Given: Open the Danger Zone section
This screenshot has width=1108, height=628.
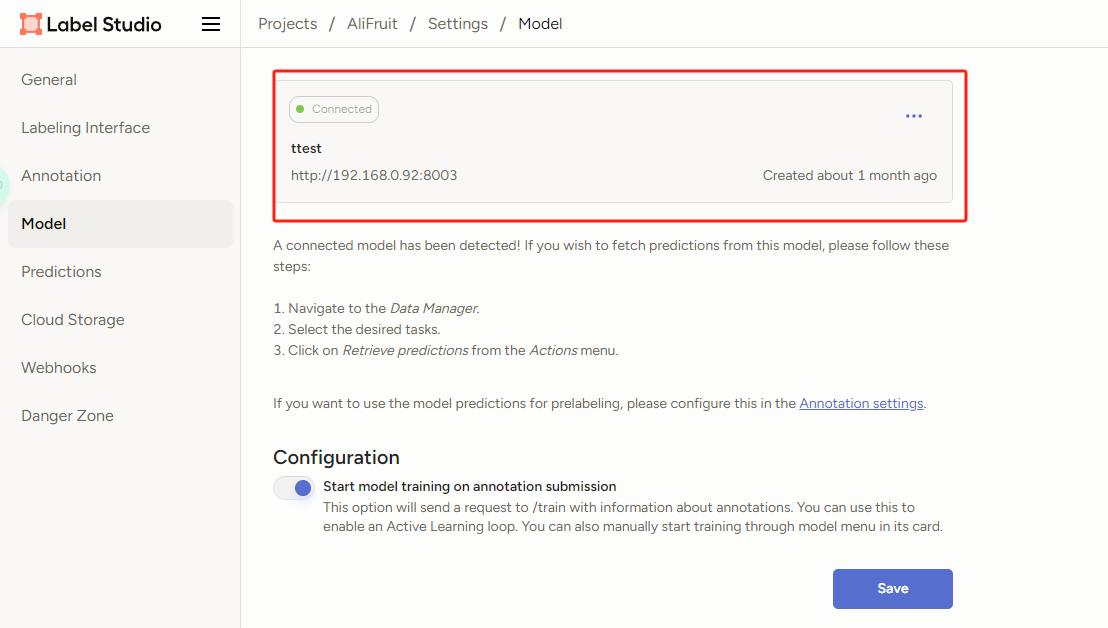Looking at the screenshot, I should [67, 416].
